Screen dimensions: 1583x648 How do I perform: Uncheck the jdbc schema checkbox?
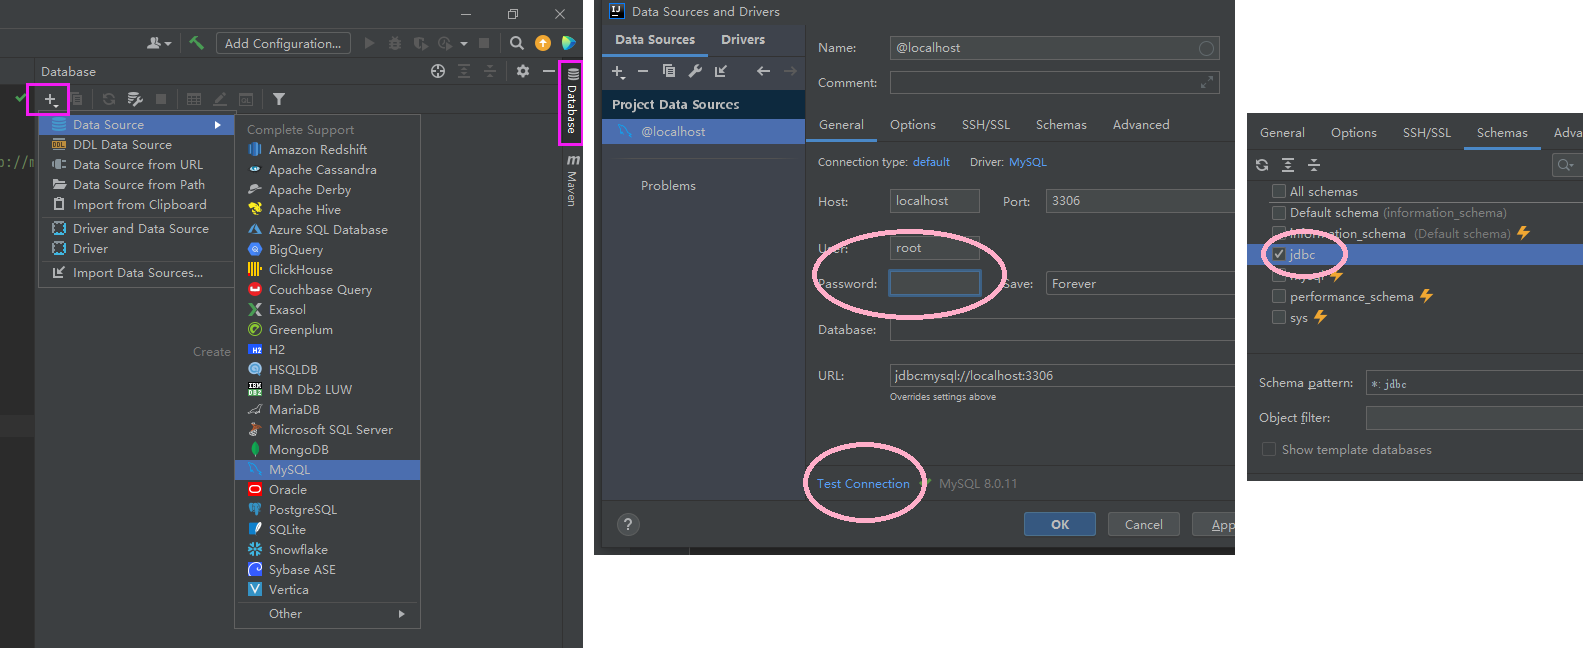[1278, 254]
